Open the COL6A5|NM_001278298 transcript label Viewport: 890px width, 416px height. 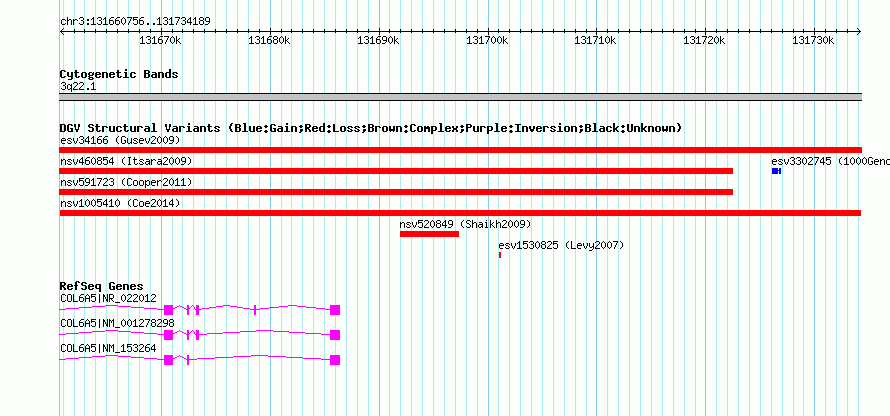[x=117, y=323]
